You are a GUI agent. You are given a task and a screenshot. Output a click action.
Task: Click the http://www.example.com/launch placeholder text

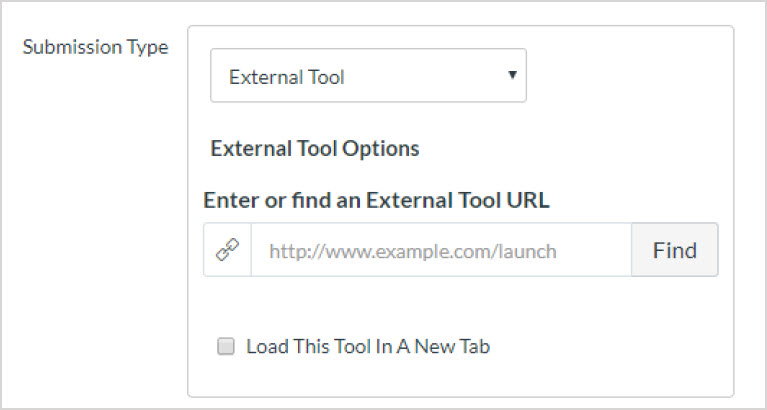(x=412, y=251)
